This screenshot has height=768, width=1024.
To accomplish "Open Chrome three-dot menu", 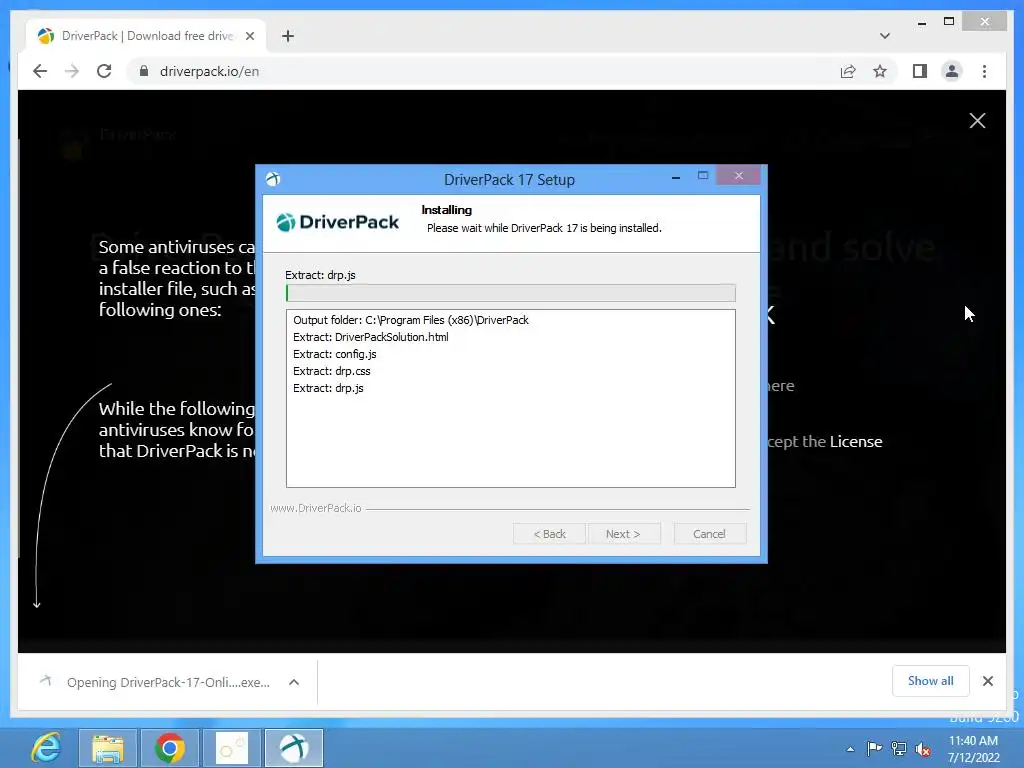I will pos(984,71).
